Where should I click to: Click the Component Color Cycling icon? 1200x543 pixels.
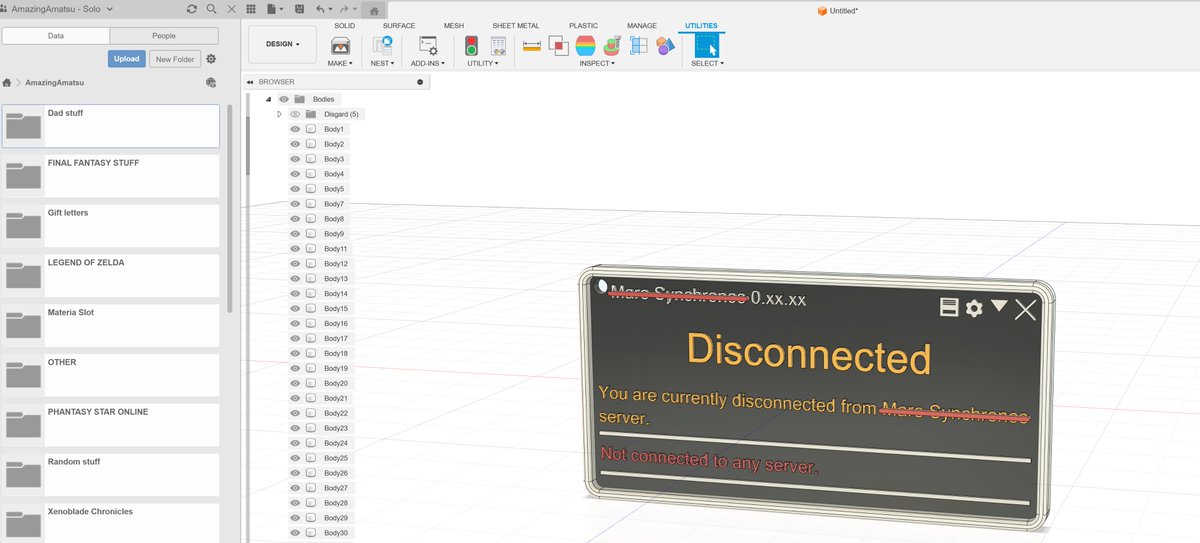(665, 45)
